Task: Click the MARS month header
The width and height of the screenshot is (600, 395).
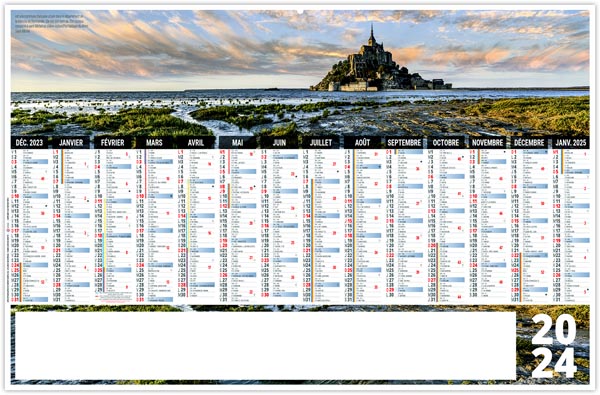Action: (x=154, y=143)
